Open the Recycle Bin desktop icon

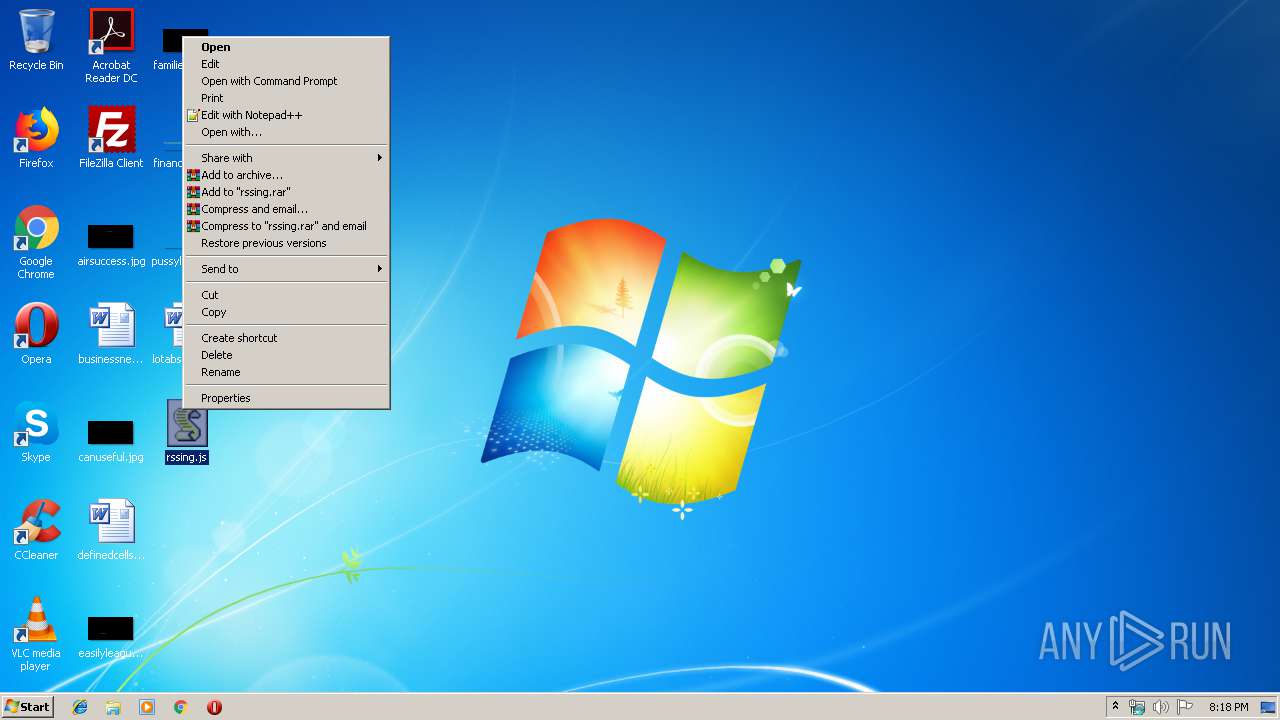36,40
